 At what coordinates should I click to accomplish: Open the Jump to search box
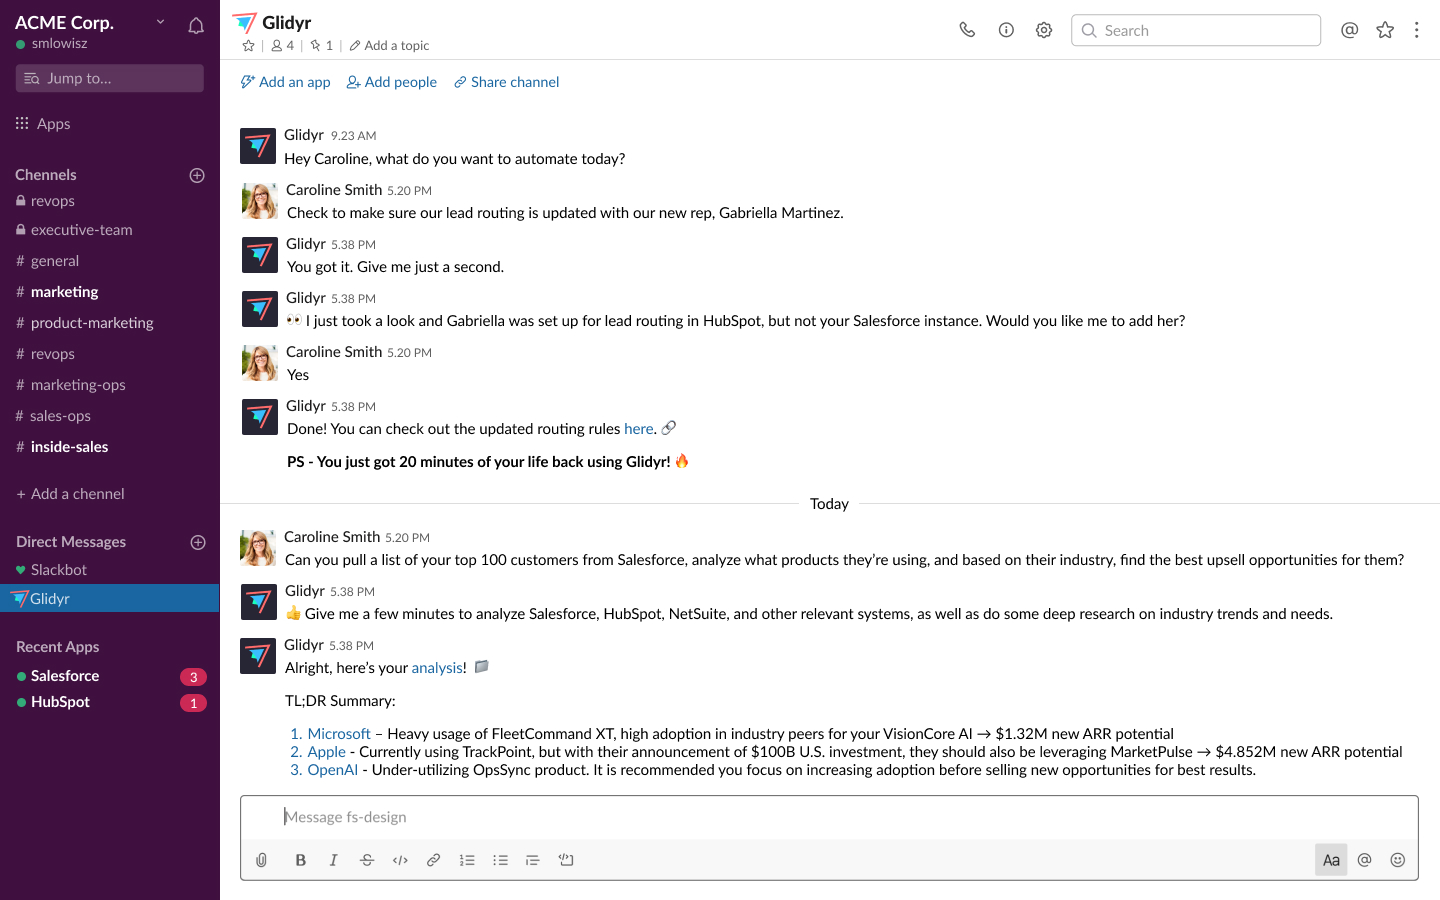(x=110, y=78)
